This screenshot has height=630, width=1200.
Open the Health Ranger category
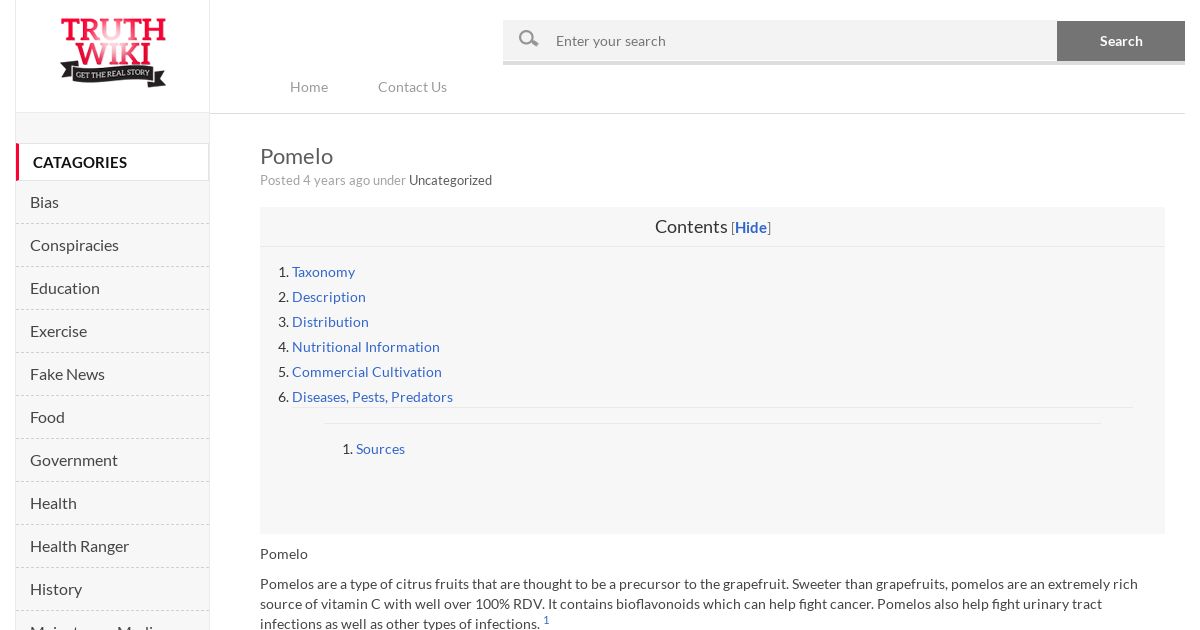112,546
